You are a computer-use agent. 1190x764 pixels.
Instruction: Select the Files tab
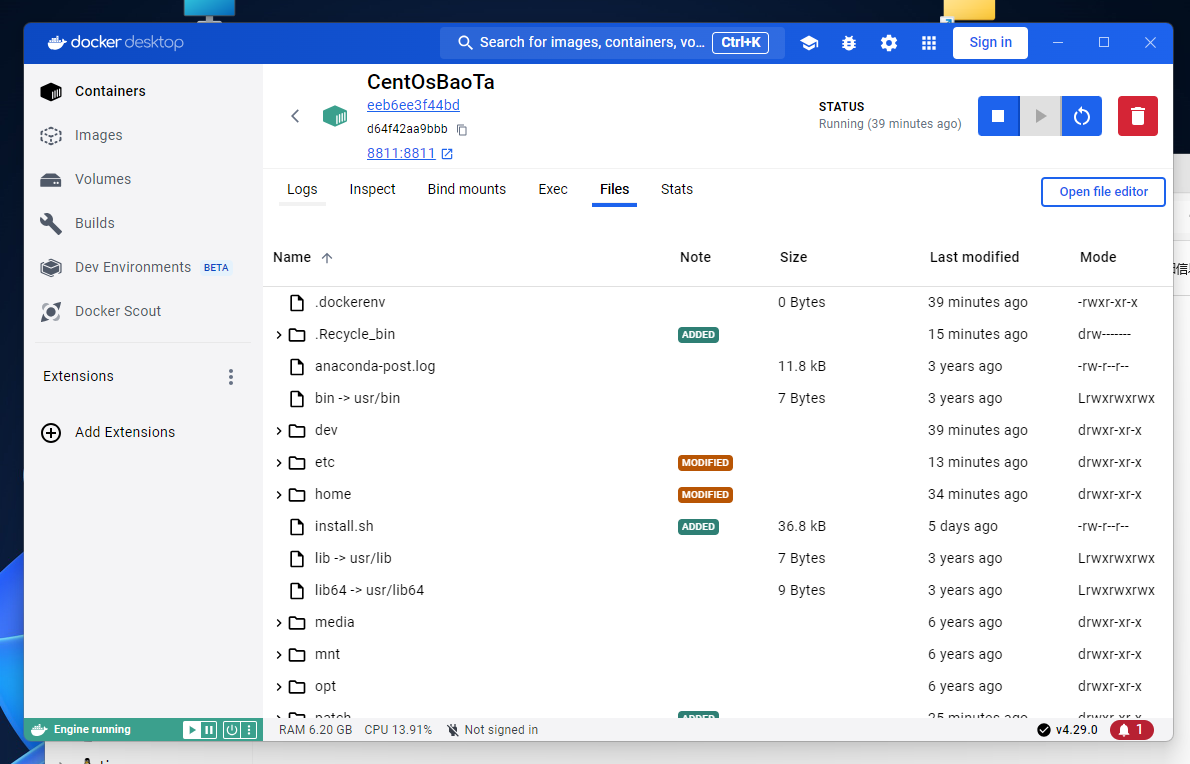(615, 190)
